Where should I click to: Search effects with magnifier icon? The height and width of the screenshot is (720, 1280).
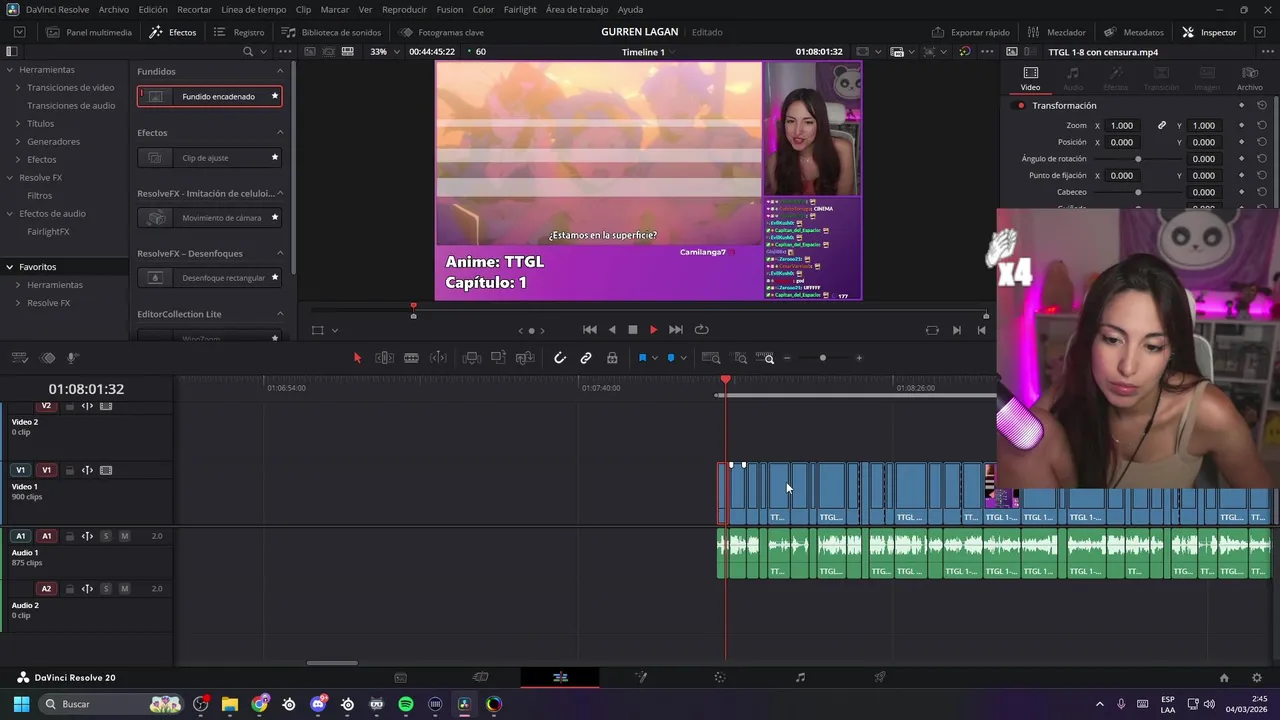point(248,52)
